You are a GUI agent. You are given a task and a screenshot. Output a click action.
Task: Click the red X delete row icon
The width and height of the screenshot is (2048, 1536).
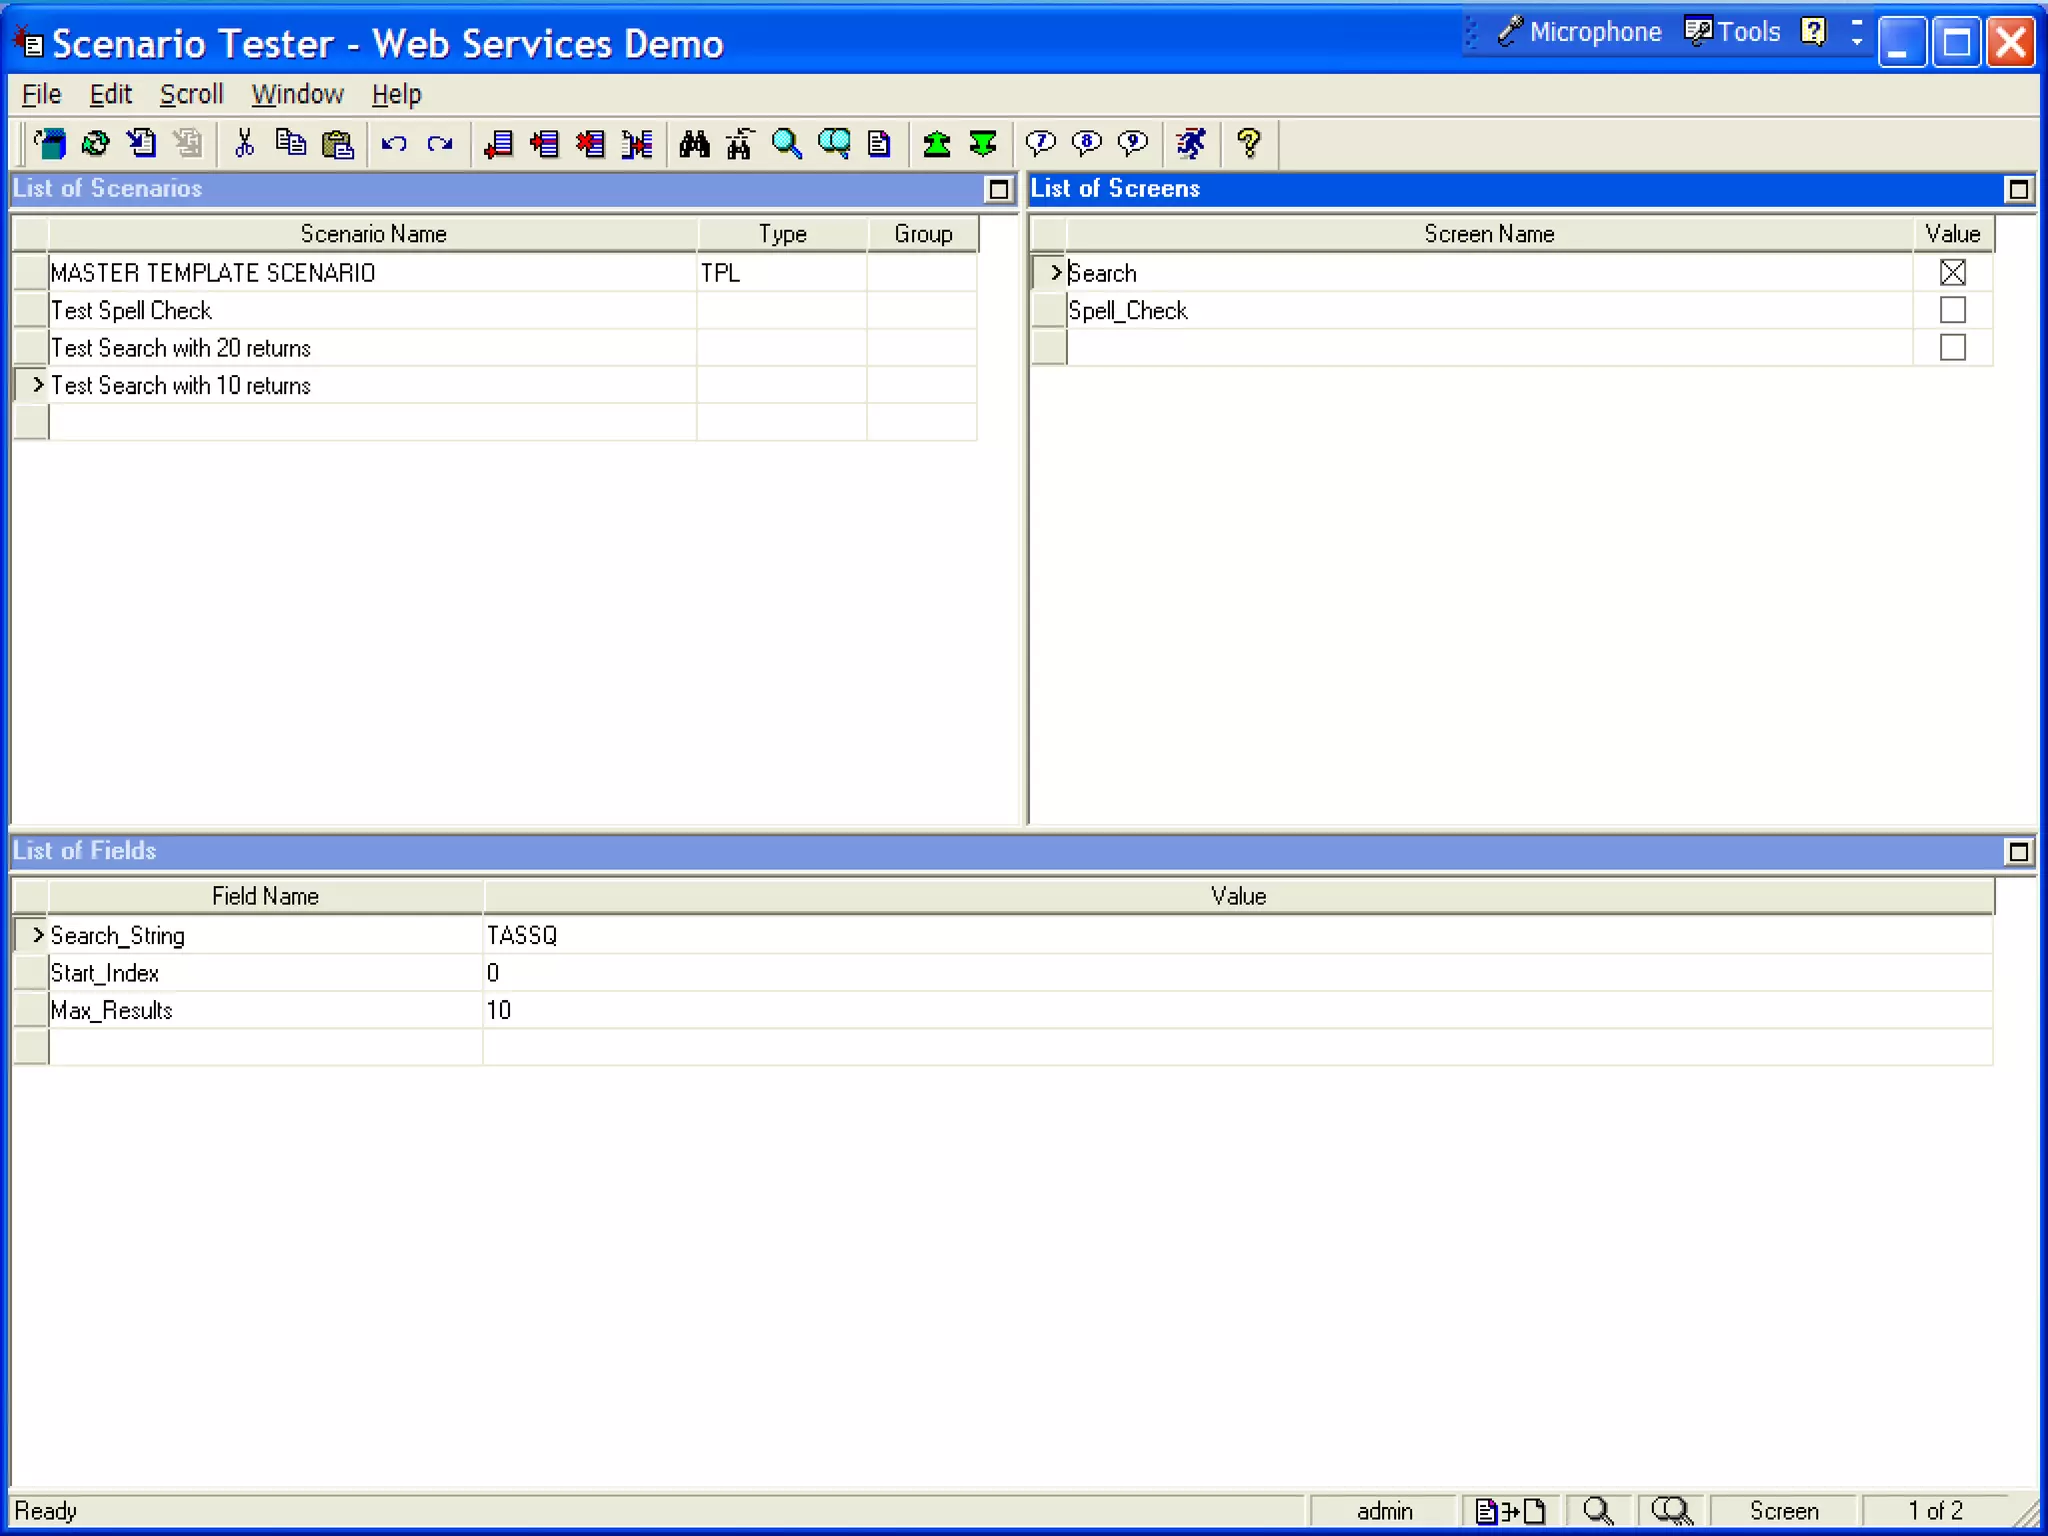(590, 144)
